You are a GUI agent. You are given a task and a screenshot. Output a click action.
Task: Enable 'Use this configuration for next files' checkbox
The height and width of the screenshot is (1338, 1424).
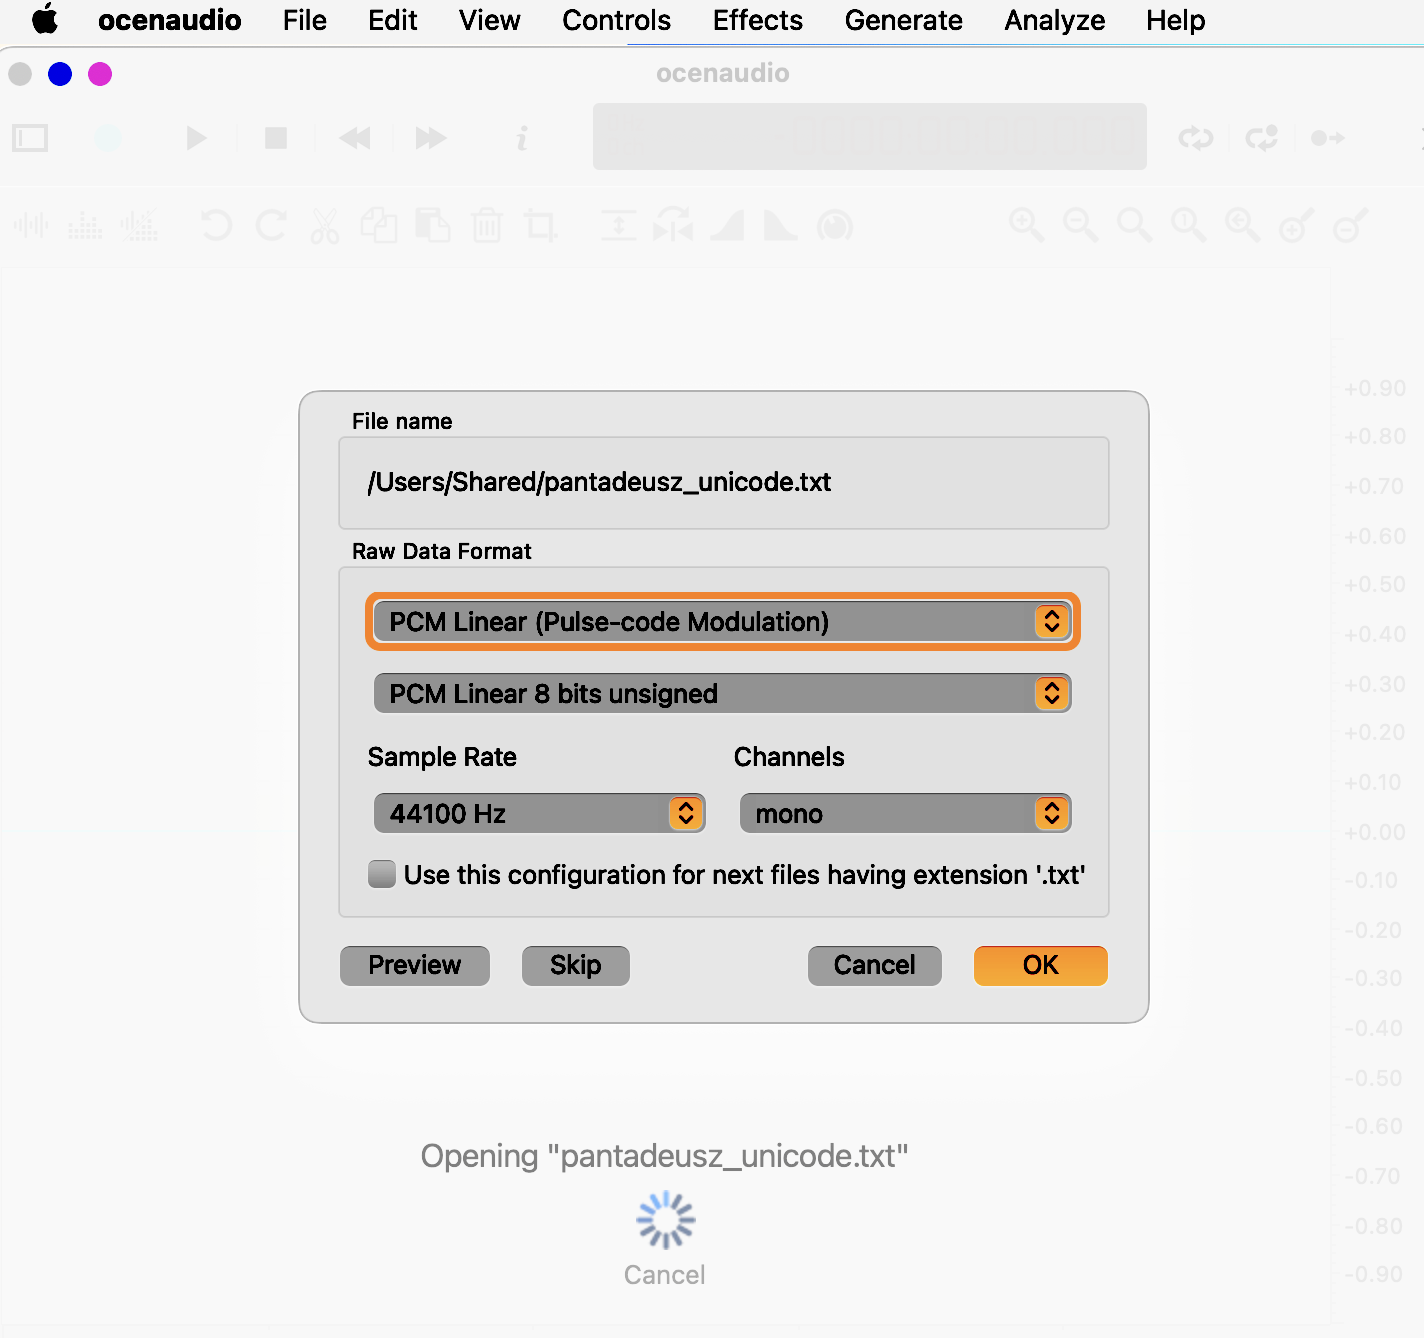(x=382, y=874)
